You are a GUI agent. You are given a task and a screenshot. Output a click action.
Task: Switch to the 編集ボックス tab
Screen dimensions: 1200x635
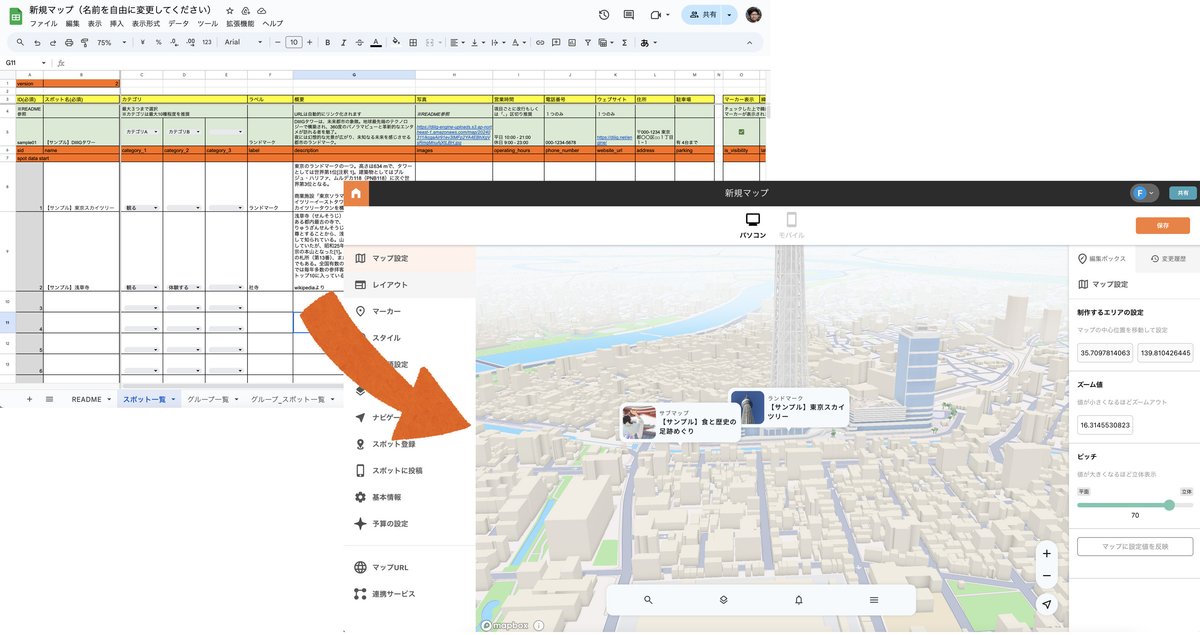1101,258
